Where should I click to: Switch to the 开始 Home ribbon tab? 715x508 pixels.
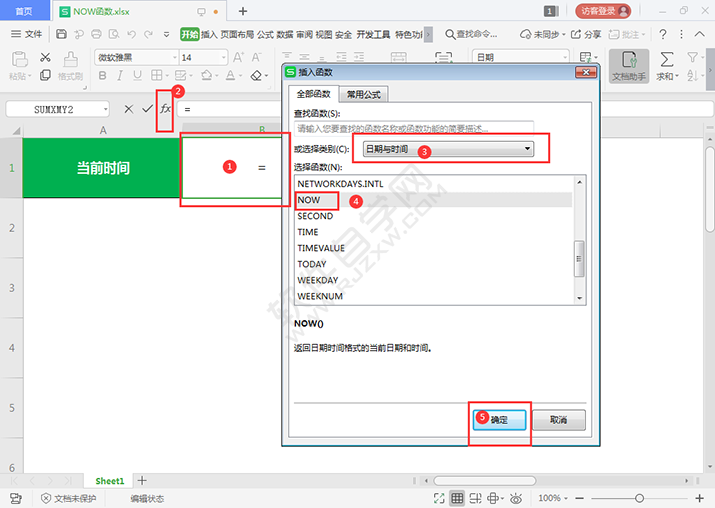190,34
